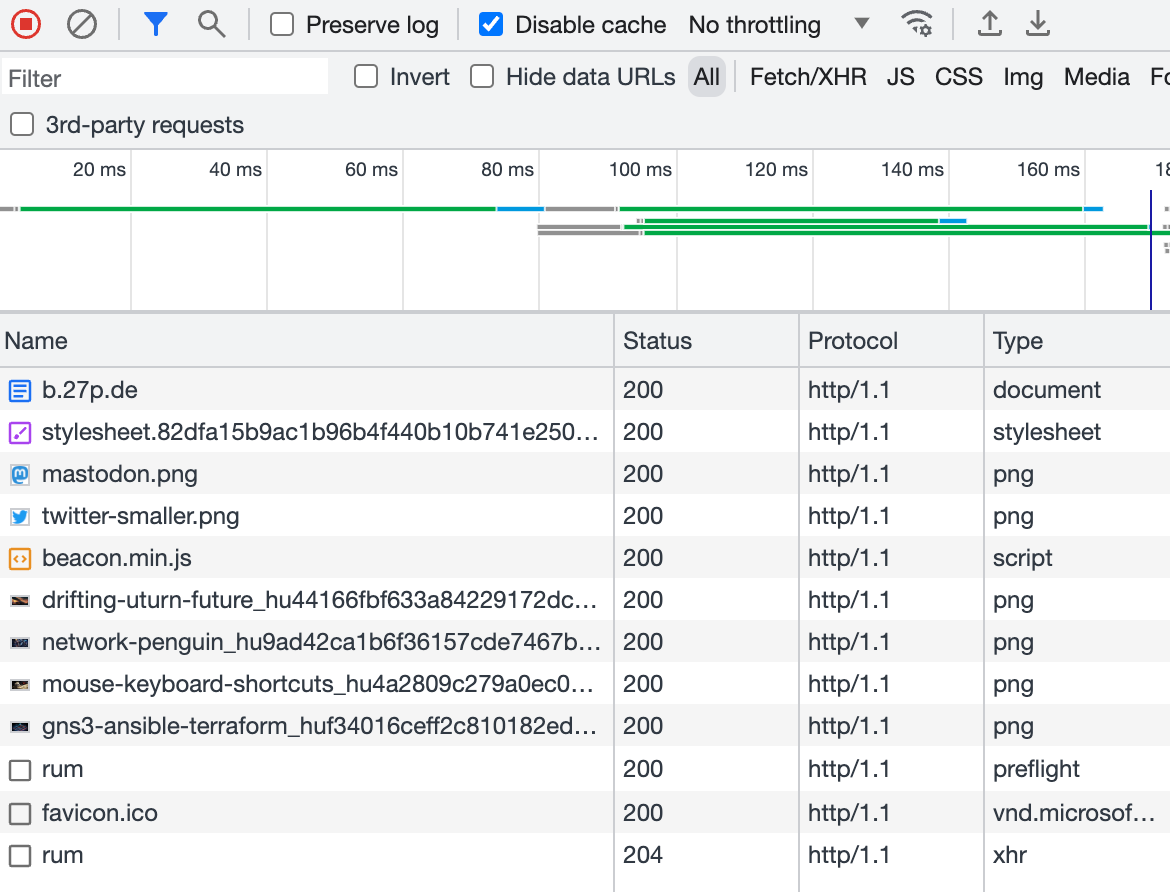The image size is (1170, 892).
Task: Select the CSS resource type filter
Action: coord(958,77)
